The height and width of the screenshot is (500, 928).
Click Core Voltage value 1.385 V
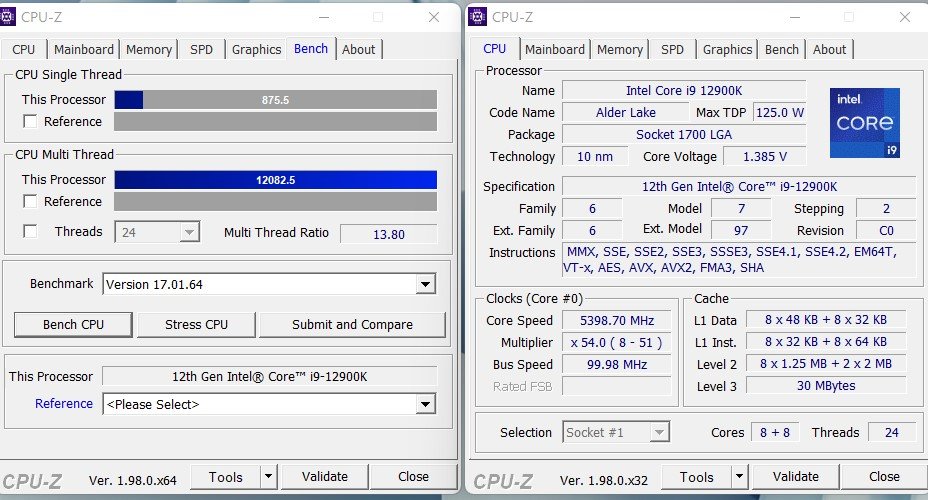(765, 156)
